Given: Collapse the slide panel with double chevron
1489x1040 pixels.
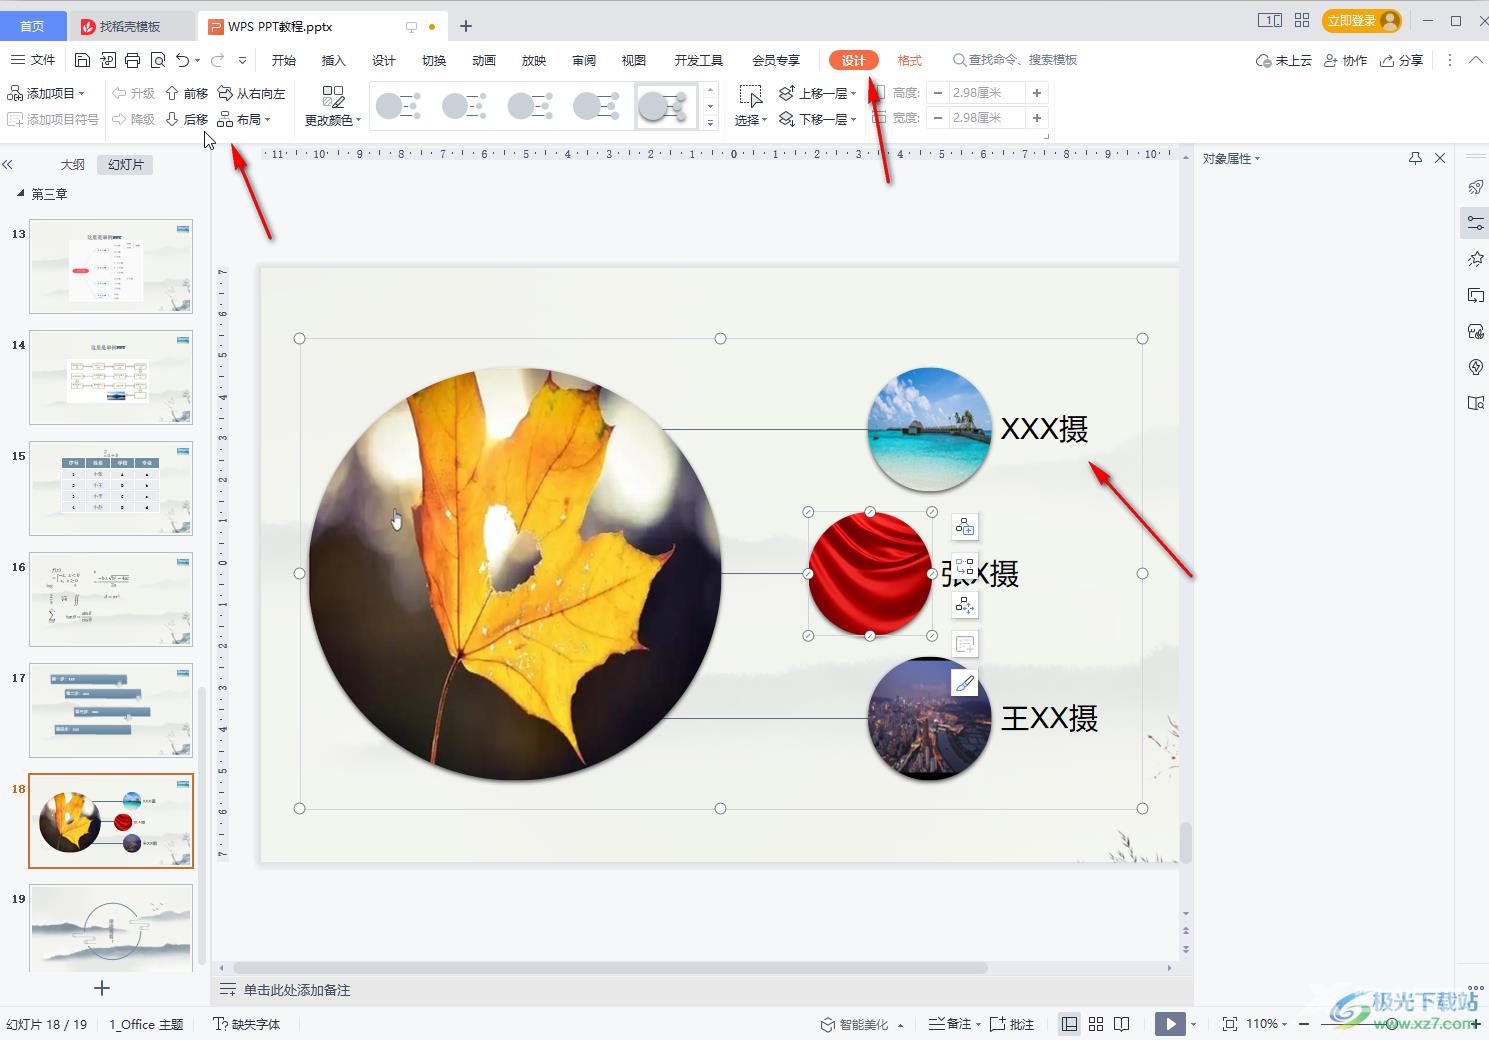Looking at the screenshot, I should (x=8, y=164).
